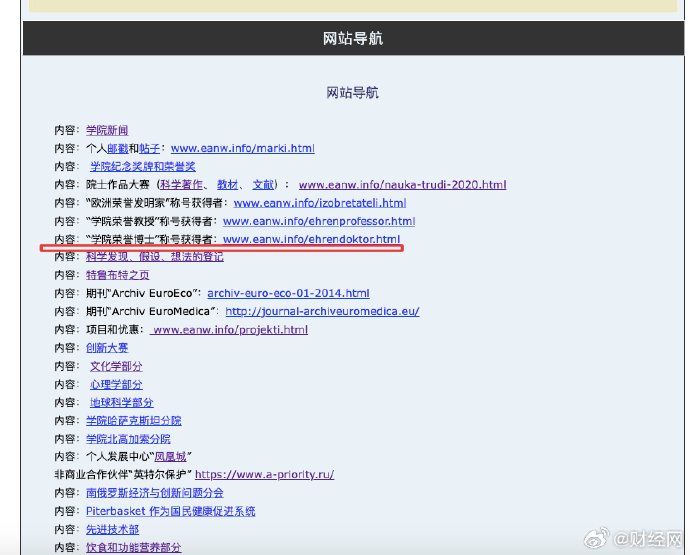Open Piterbasket 作为国民健康促进系统 link

[x=170, y=511]
